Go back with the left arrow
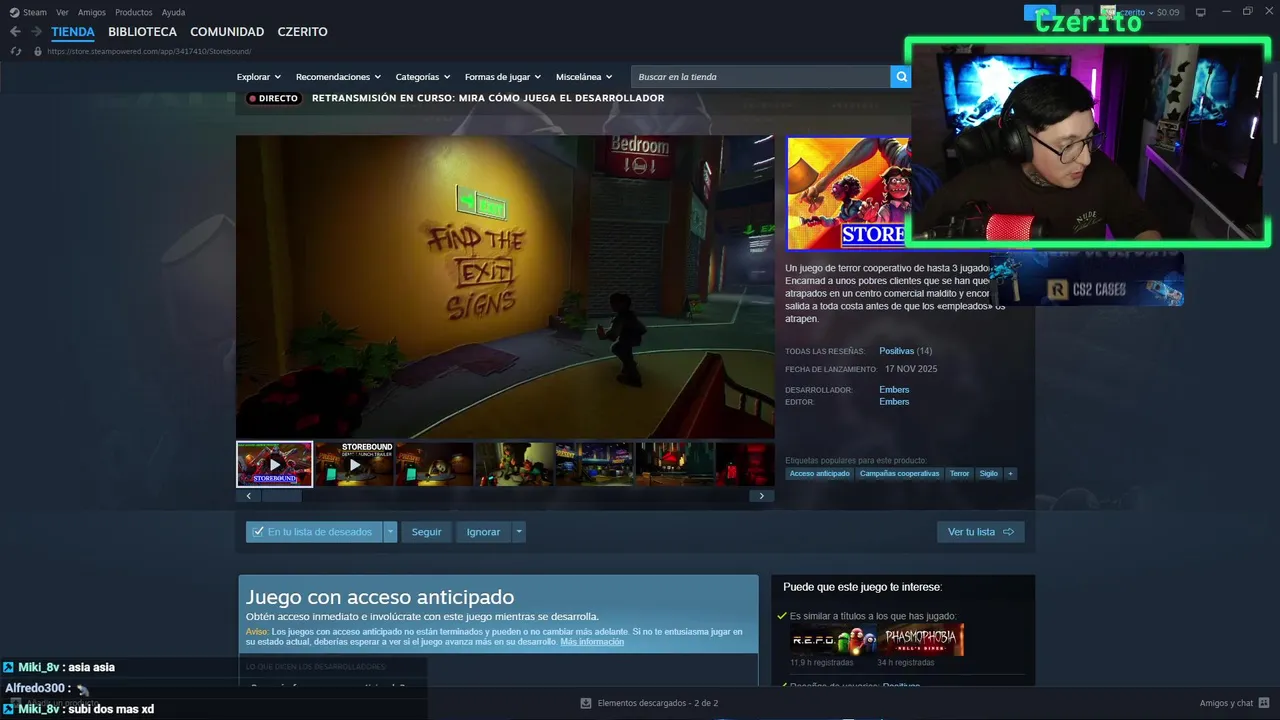The width and height of the screenshot is (1280, 720). click(x=15, y=32)
